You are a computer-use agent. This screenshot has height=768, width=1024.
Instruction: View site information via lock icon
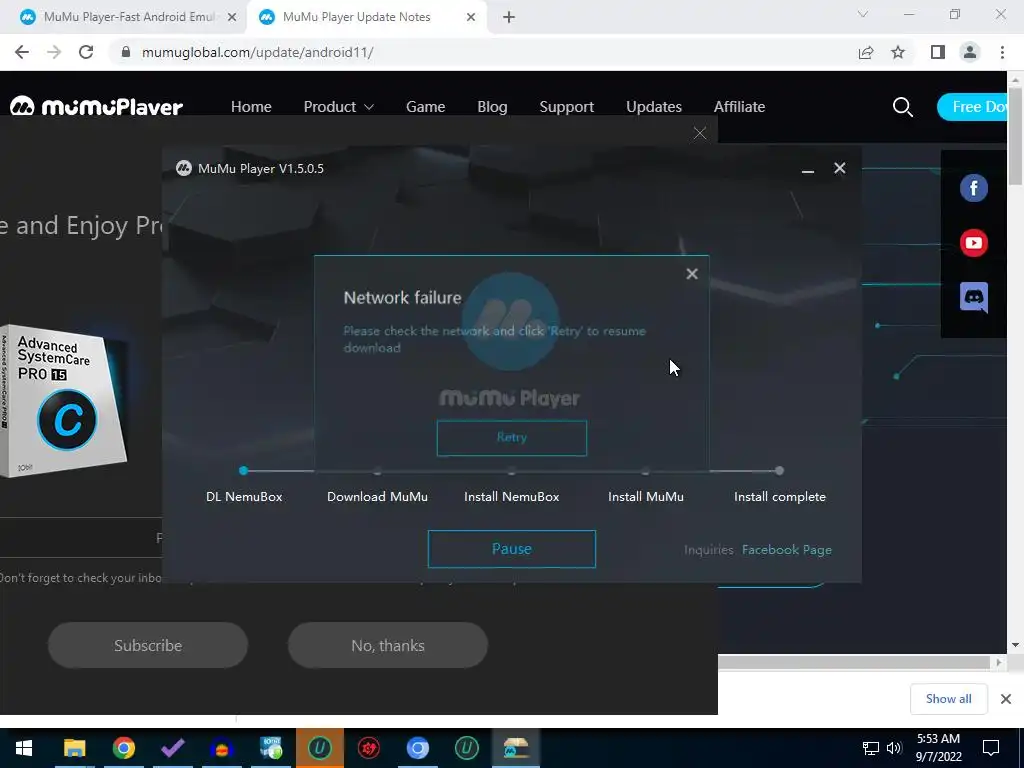pos(126,52)
